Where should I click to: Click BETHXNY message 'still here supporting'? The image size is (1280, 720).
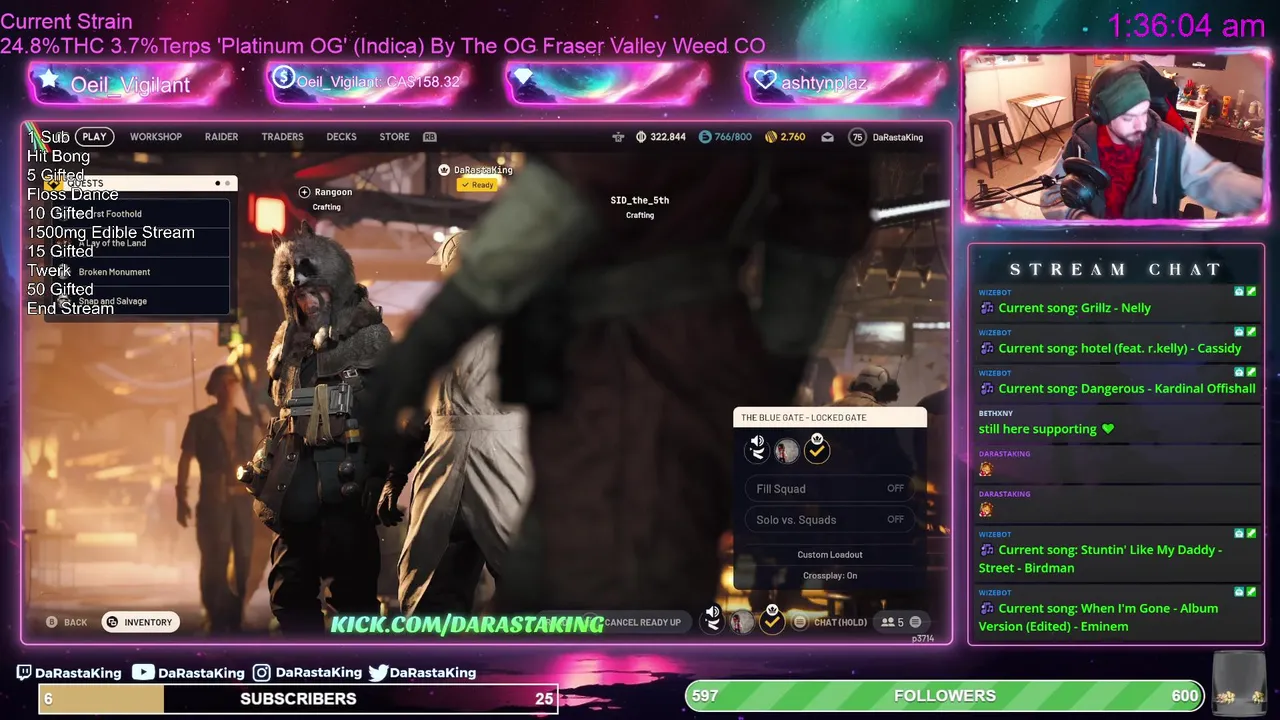tap(1046, 429)
